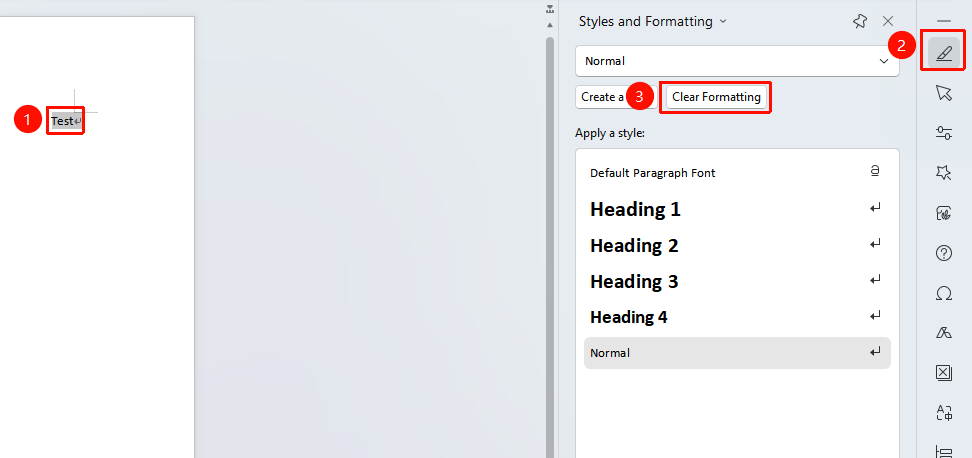
Task: Apply the Heading 1 style
Action: pos(737,209)
